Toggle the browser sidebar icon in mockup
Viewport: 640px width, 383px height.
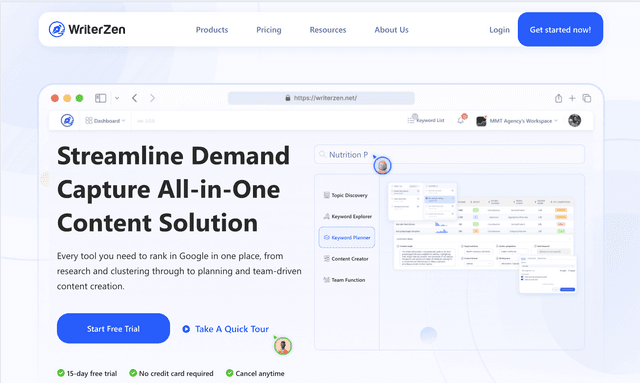point(100,98)
